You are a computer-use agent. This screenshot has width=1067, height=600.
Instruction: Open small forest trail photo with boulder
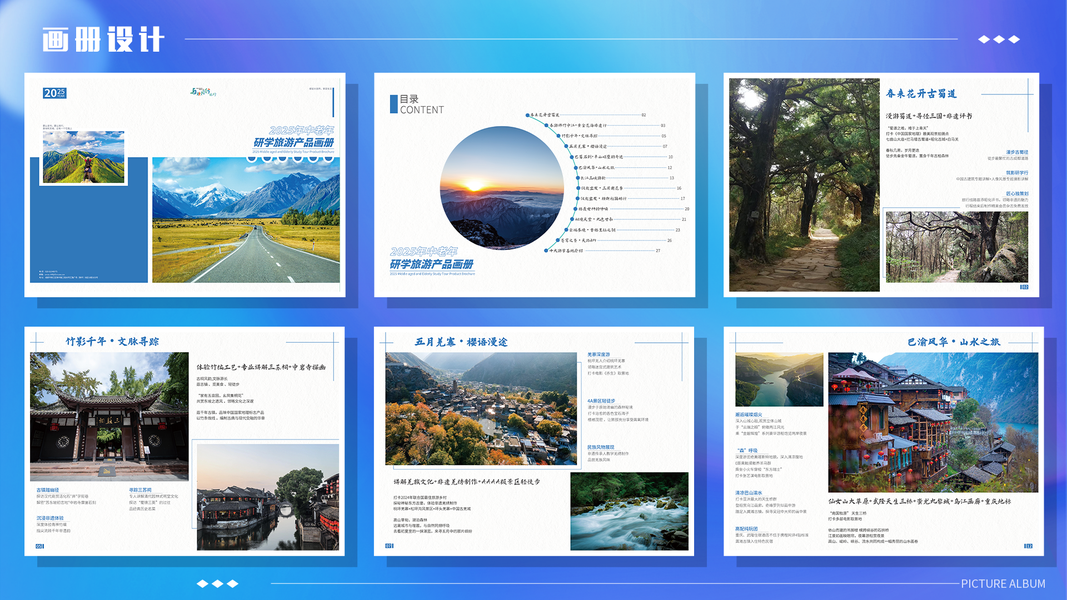click(x=957, y=247)
